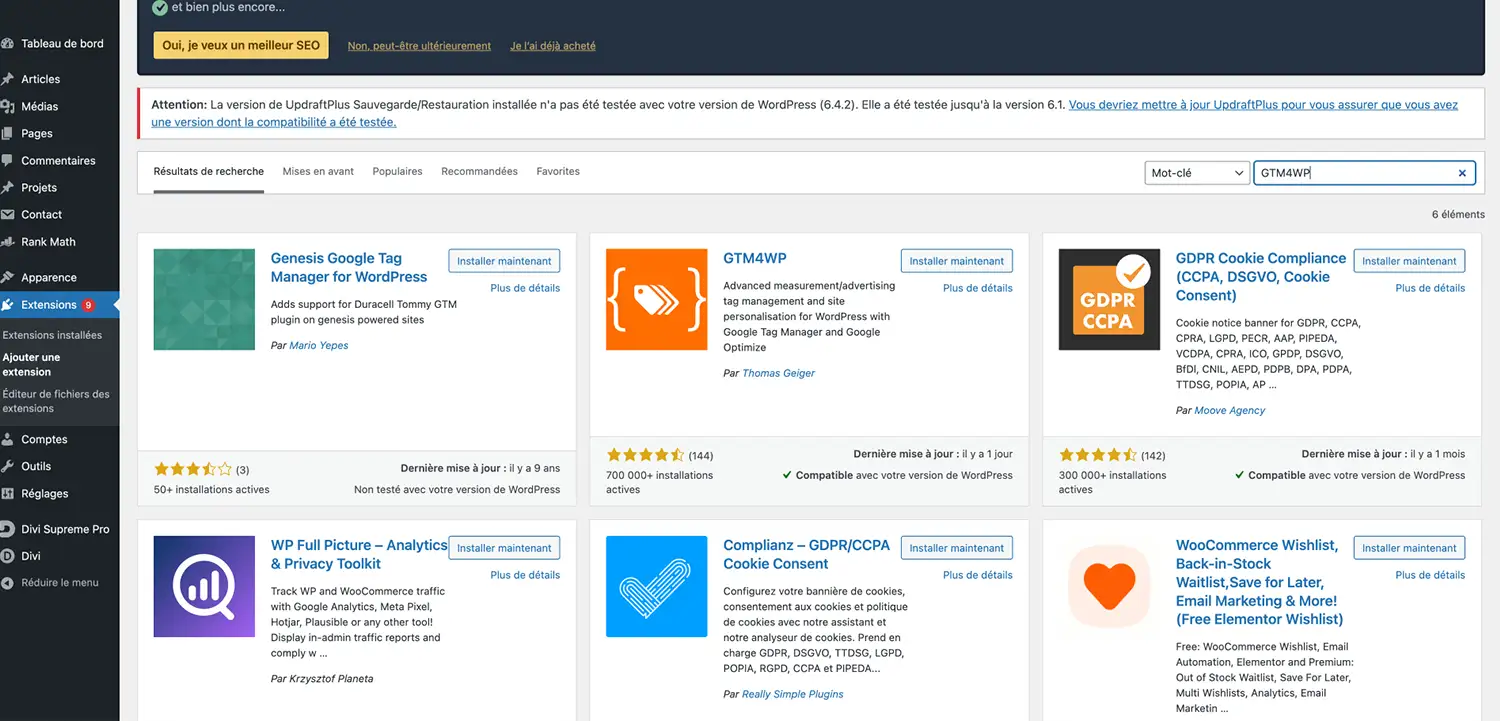Click Oui, je veux un meilleur SEO

241,45
